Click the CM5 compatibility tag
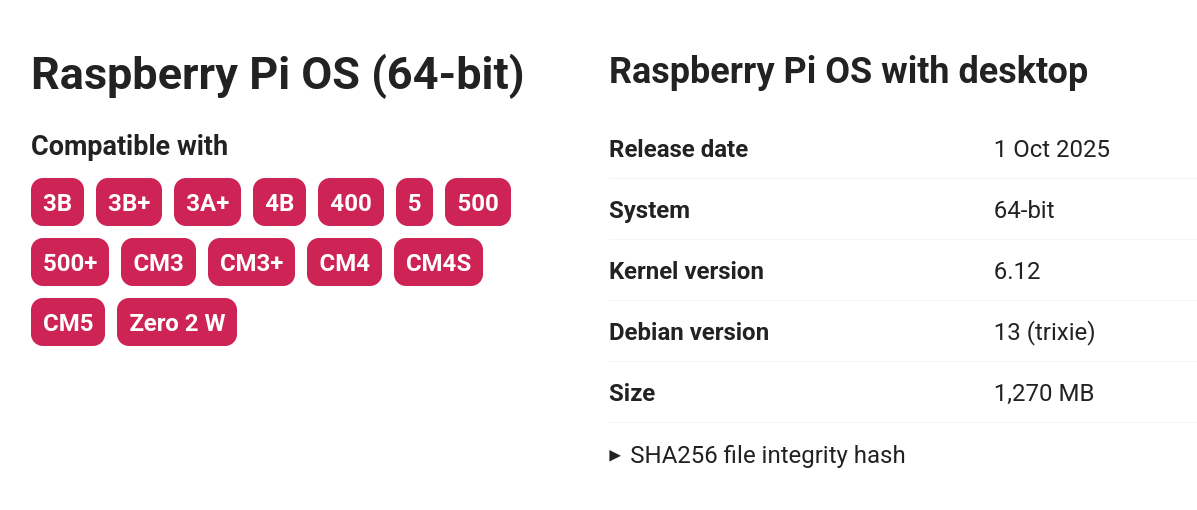1197x510 pixels. [68, 323]
